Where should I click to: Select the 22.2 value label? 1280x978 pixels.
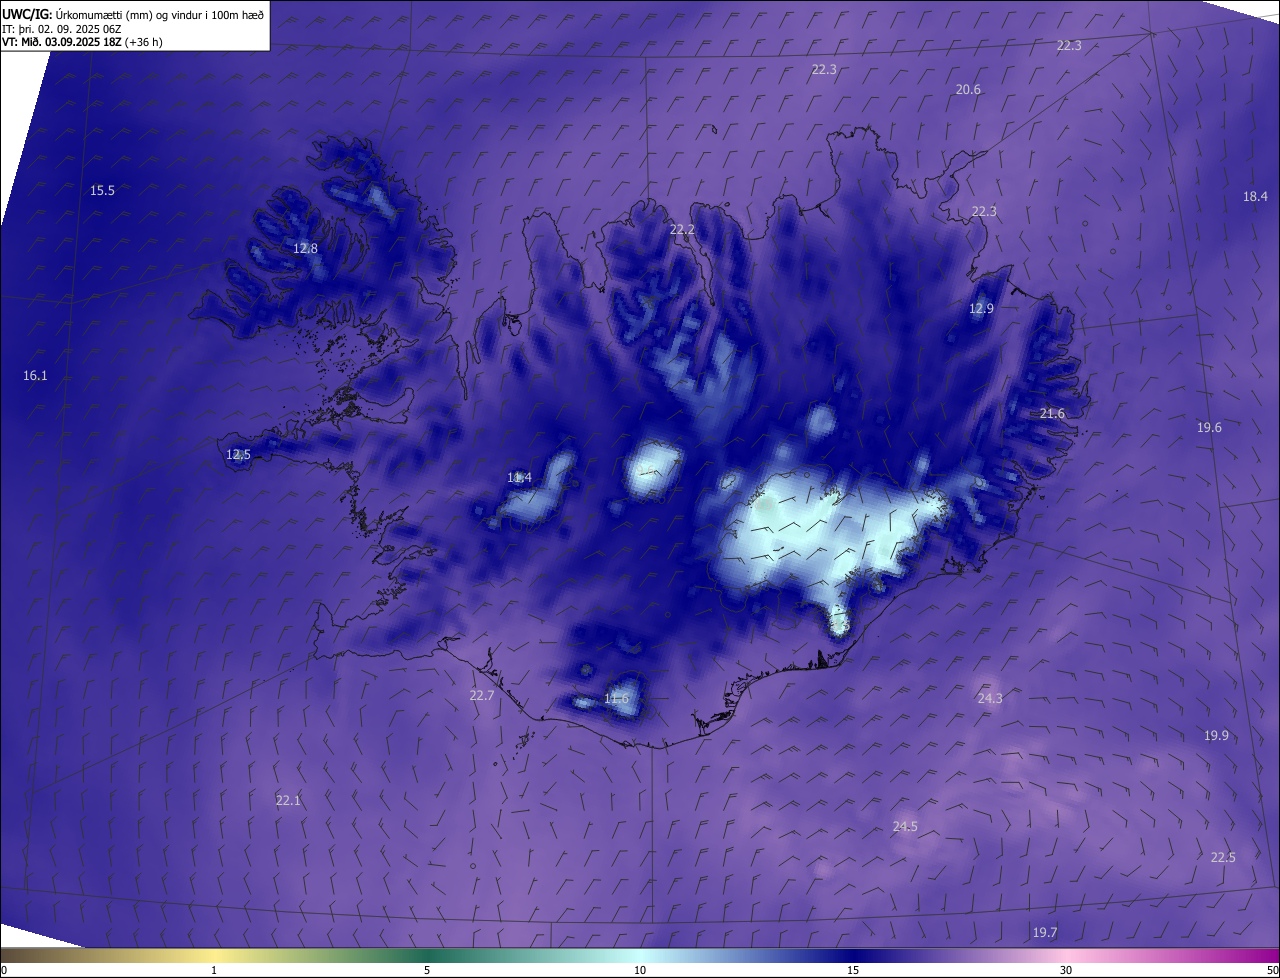click(x=682, y=230)
